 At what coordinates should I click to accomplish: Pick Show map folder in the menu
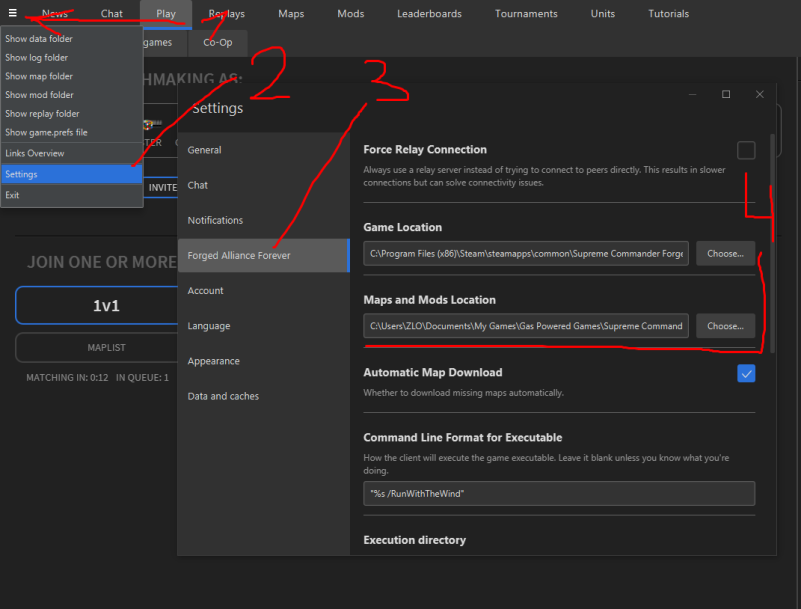tap(72, 76)
